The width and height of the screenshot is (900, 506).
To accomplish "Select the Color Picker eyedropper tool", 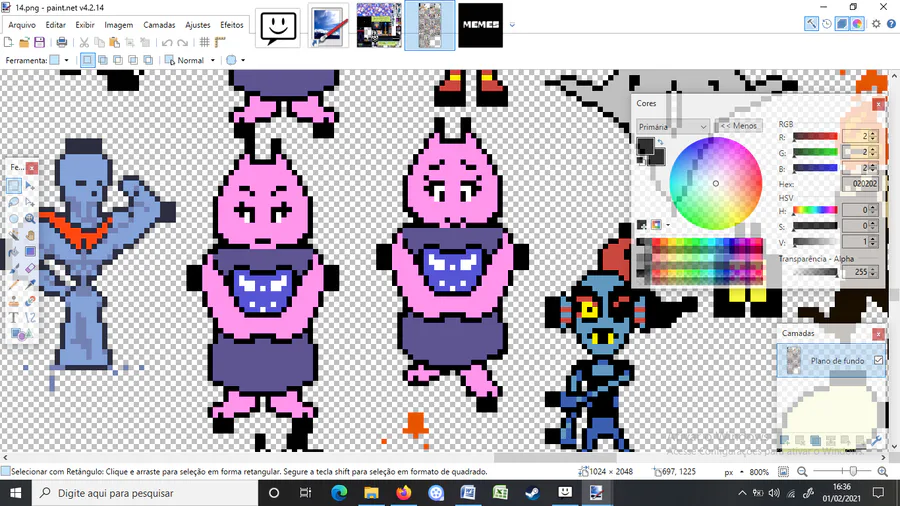I will click(30, 285).
